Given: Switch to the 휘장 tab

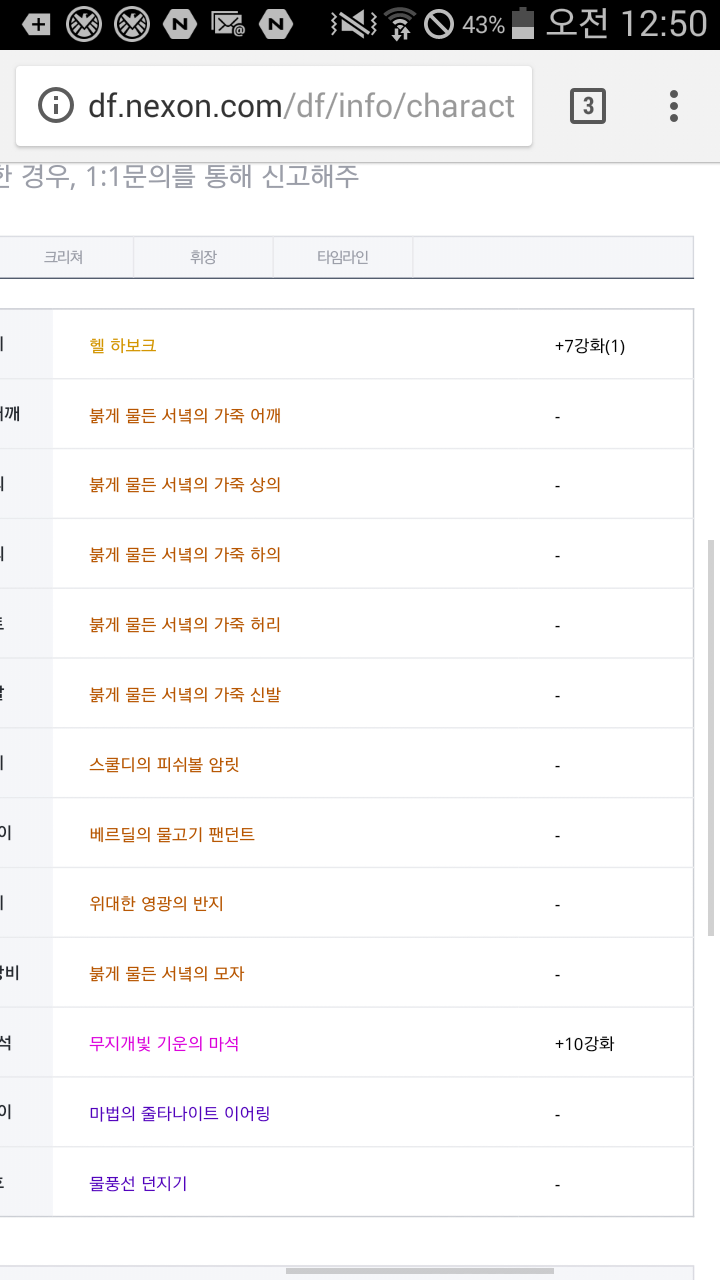Looking at the screenshot, I should coord(203,257).
